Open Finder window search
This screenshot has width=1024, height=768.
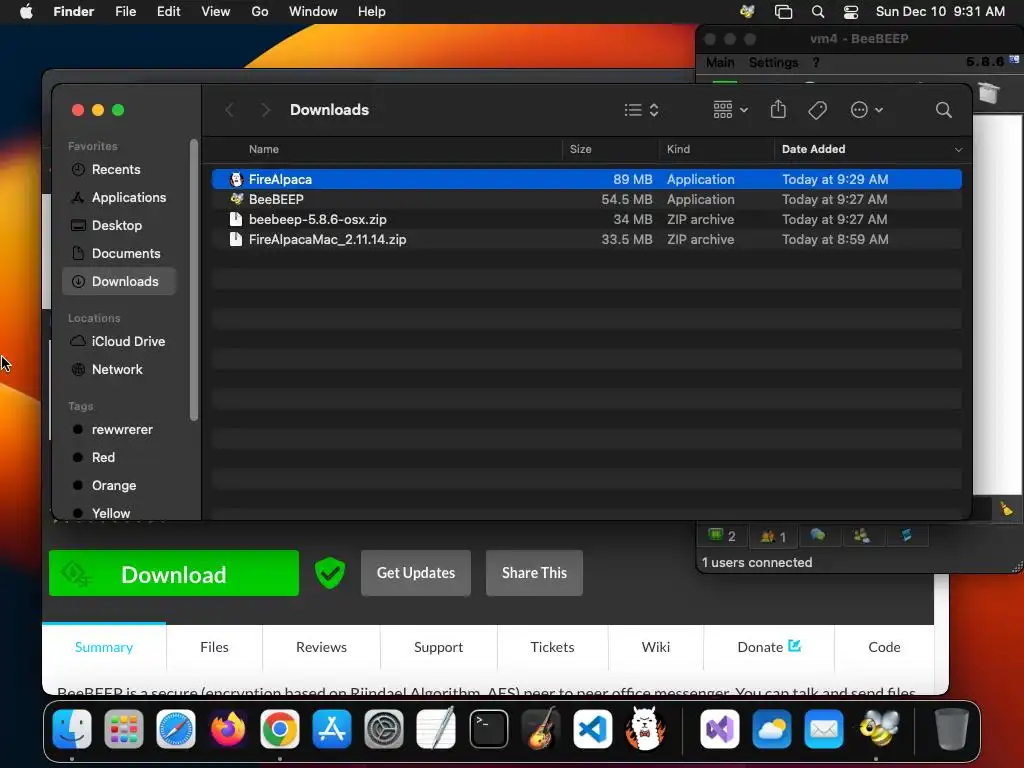pyautogui.click(x=944, y=110)
